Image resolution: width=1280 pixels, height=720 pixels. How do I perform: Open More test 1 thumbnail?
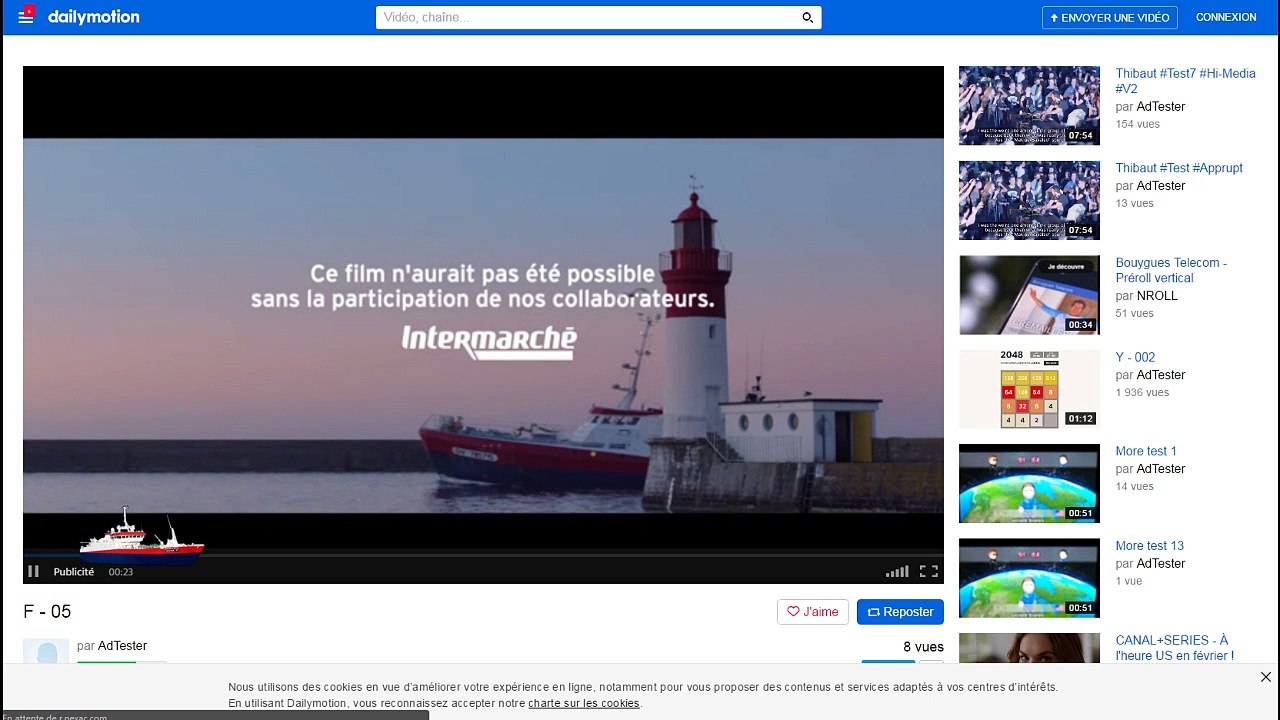click(1029, 483)
